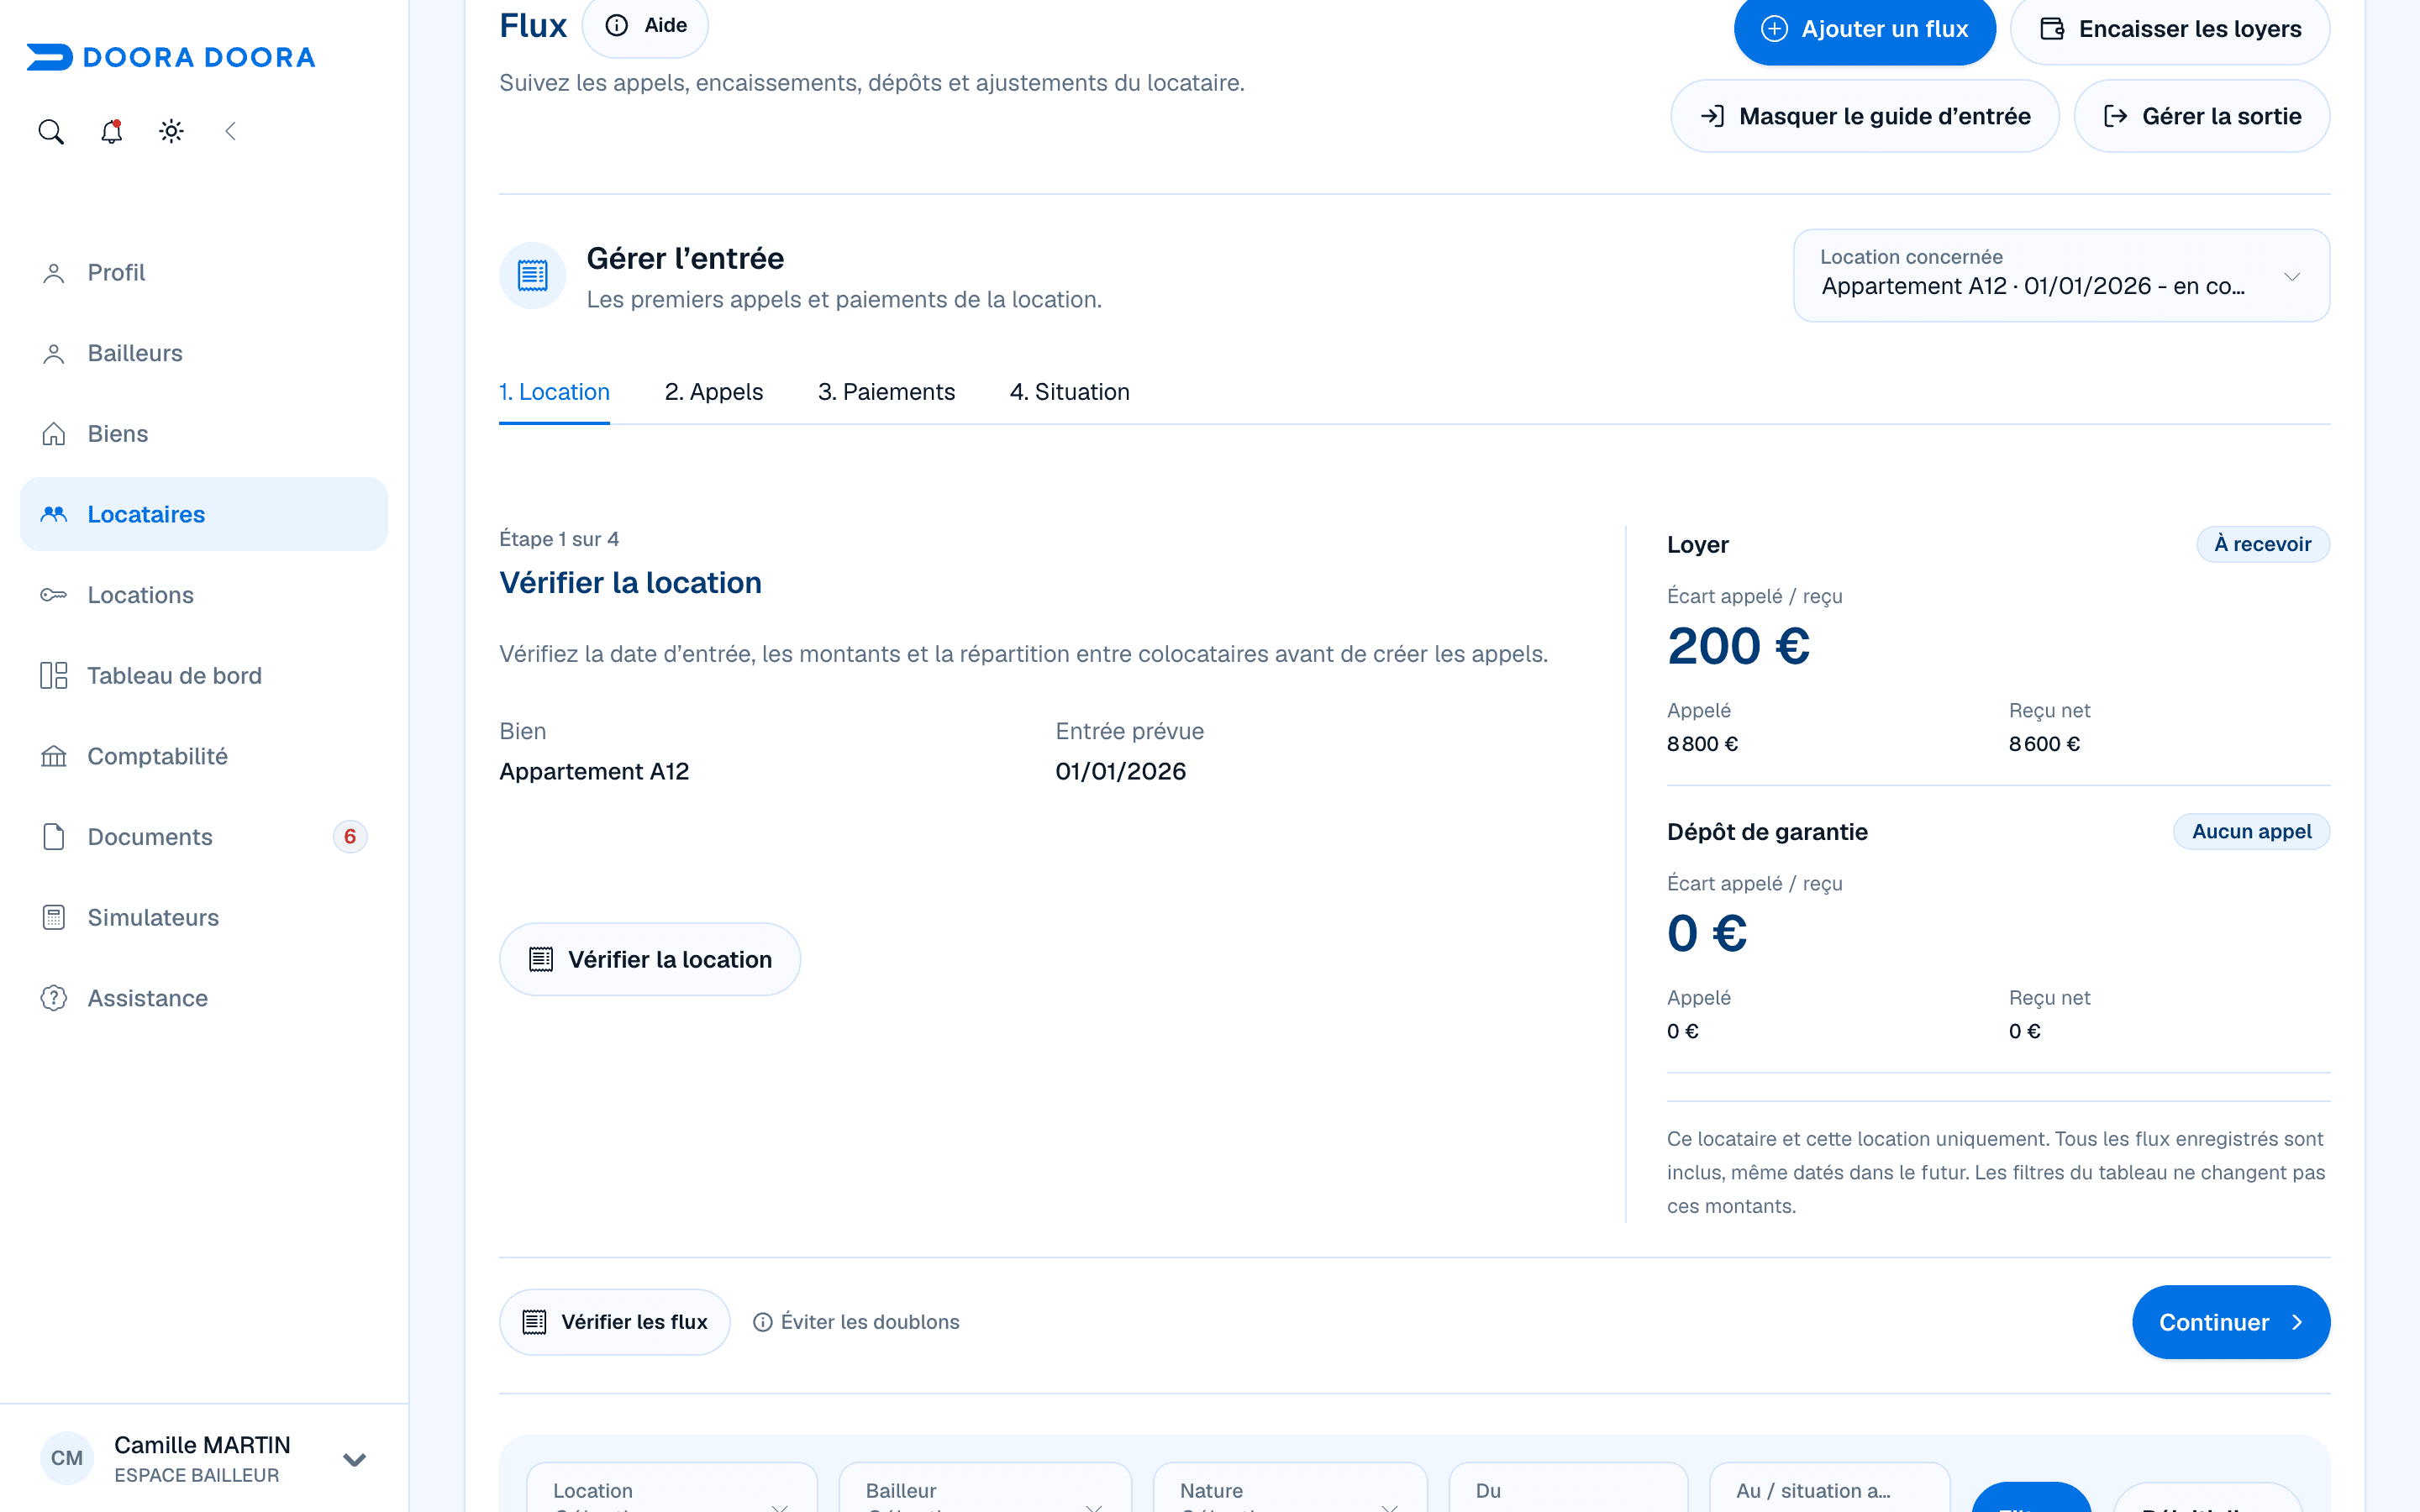Click Encaisser les loyers button
2420x1512 pixels.
click(2170, 29)
